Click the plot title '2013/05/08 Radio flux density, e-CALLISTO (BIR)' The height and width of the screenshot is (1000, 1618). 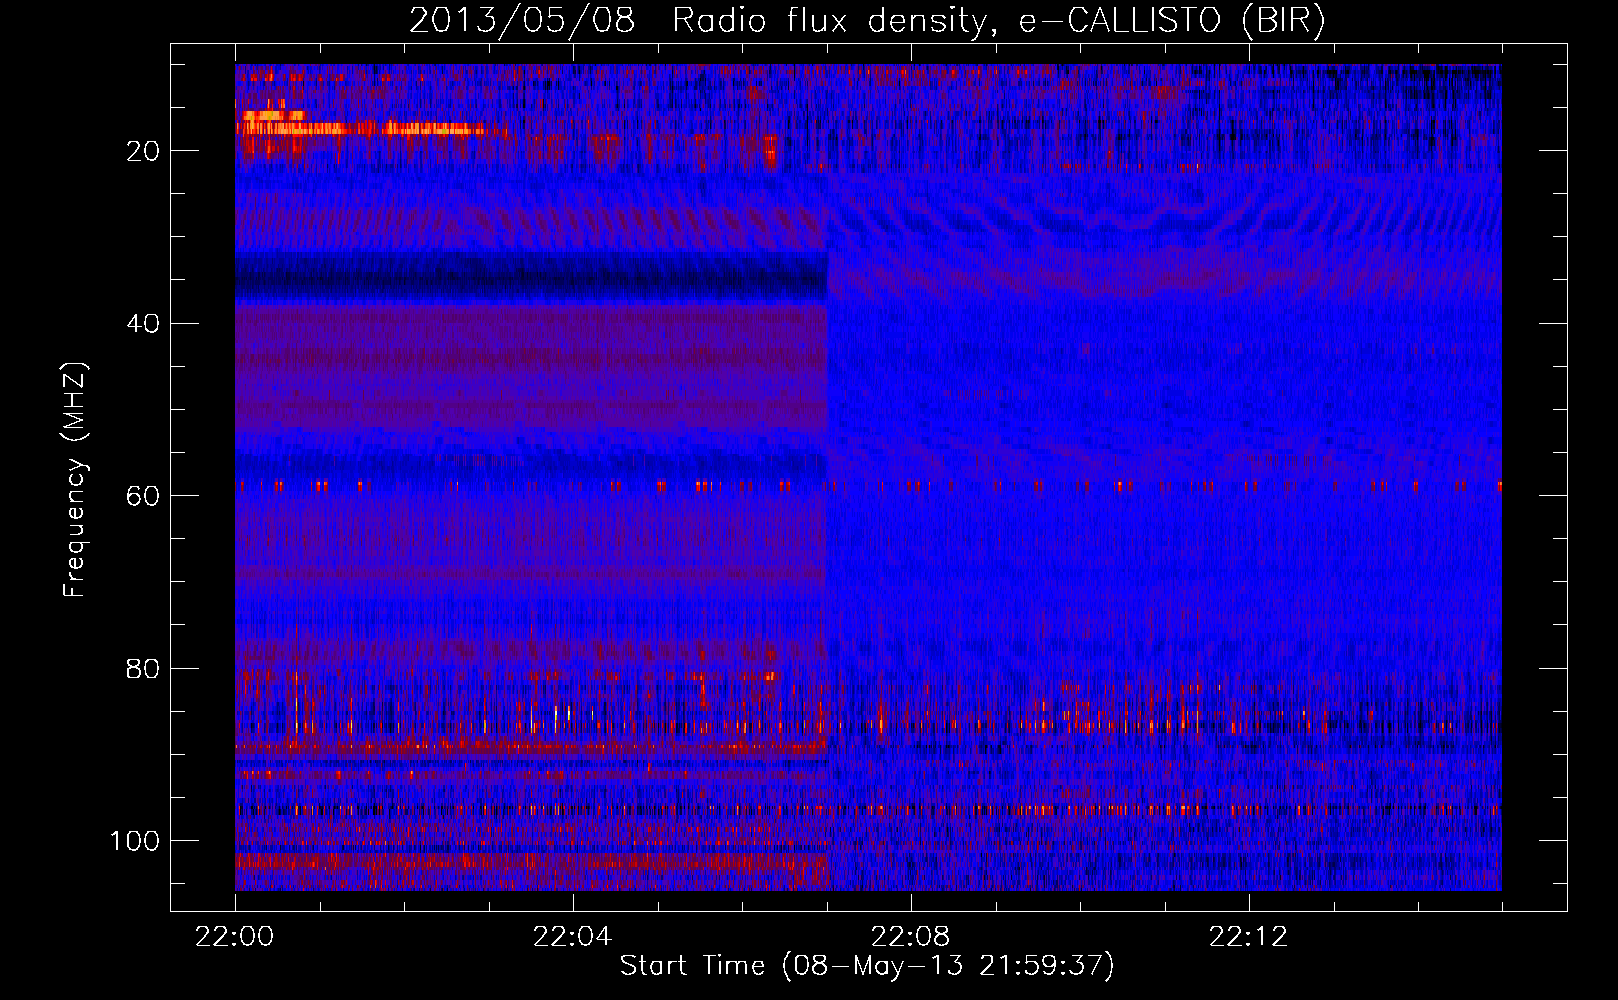click(867, 21)
